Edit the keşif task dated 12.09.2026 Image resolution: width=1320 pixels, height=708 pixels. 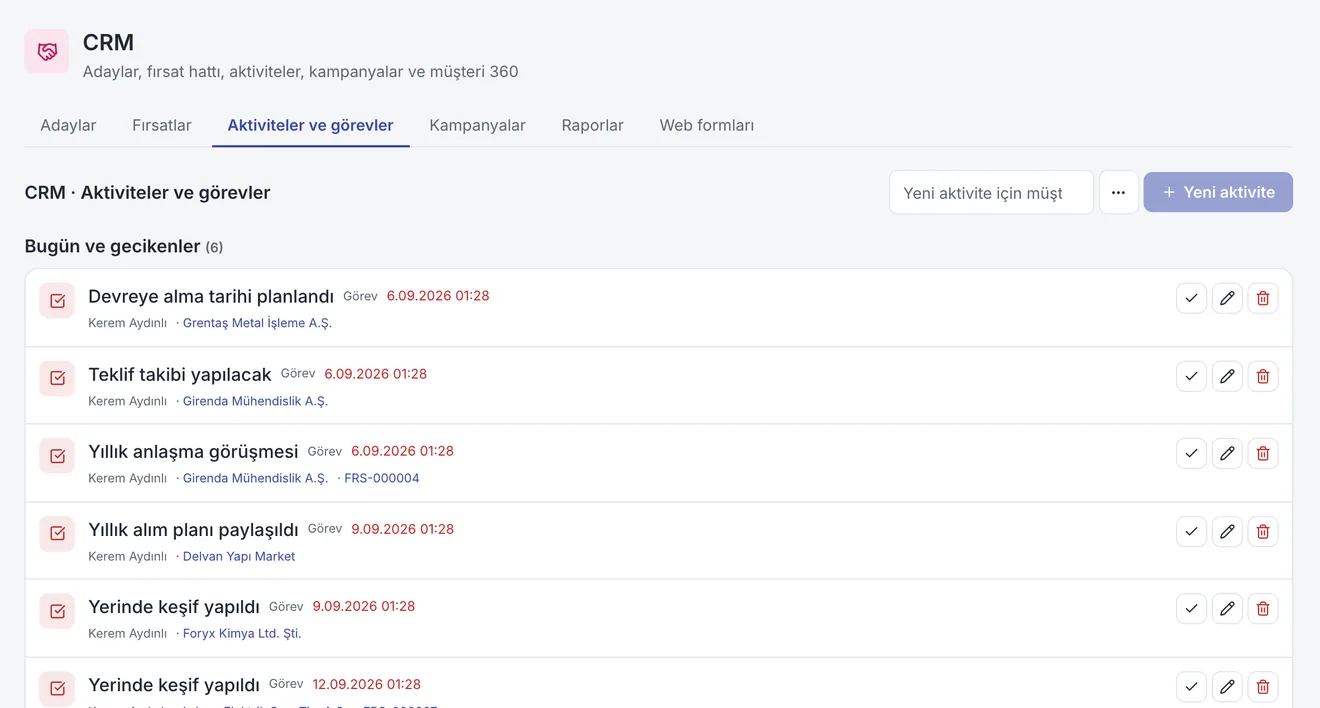[x=1227, y=686]
